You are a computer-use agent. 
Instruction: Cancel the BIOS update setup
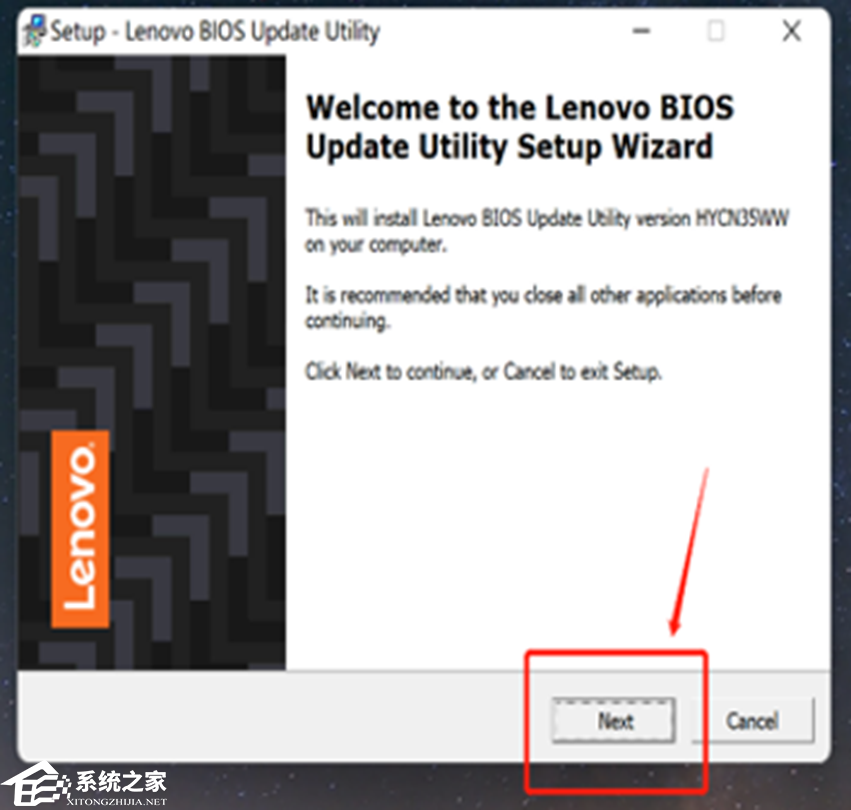[753, 721]
